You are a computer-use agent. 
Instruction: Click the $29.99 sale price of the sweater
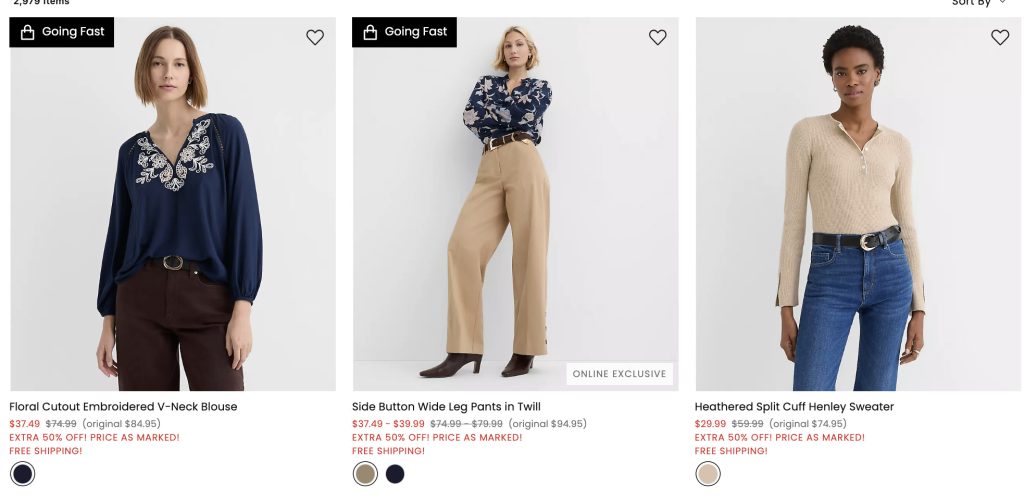(x=710, y=424)
